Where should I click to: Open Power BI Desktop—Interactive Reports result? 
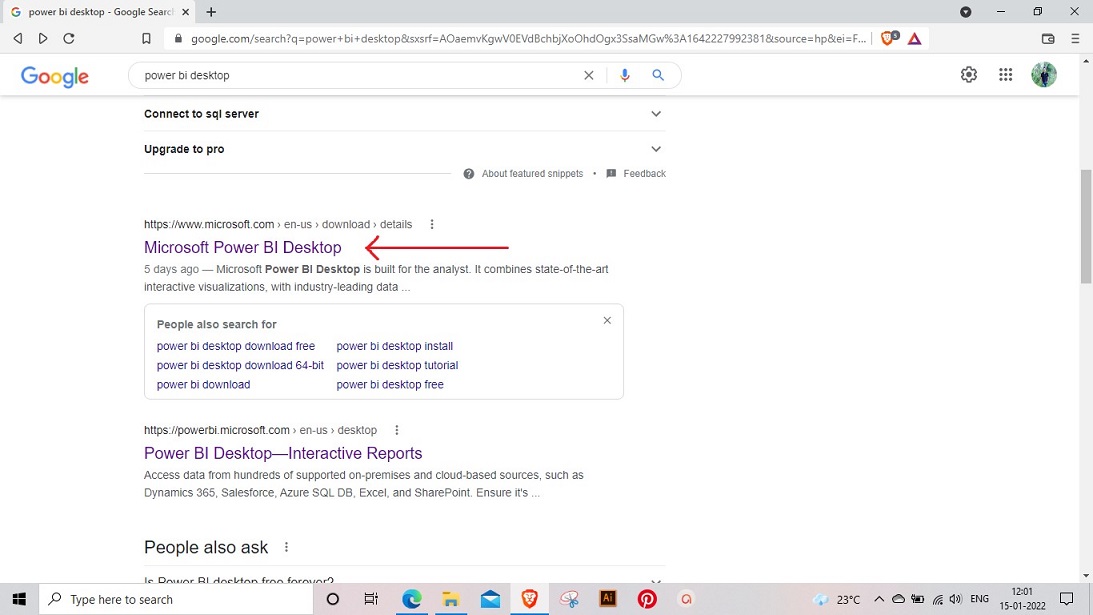[x=283, y=453]
